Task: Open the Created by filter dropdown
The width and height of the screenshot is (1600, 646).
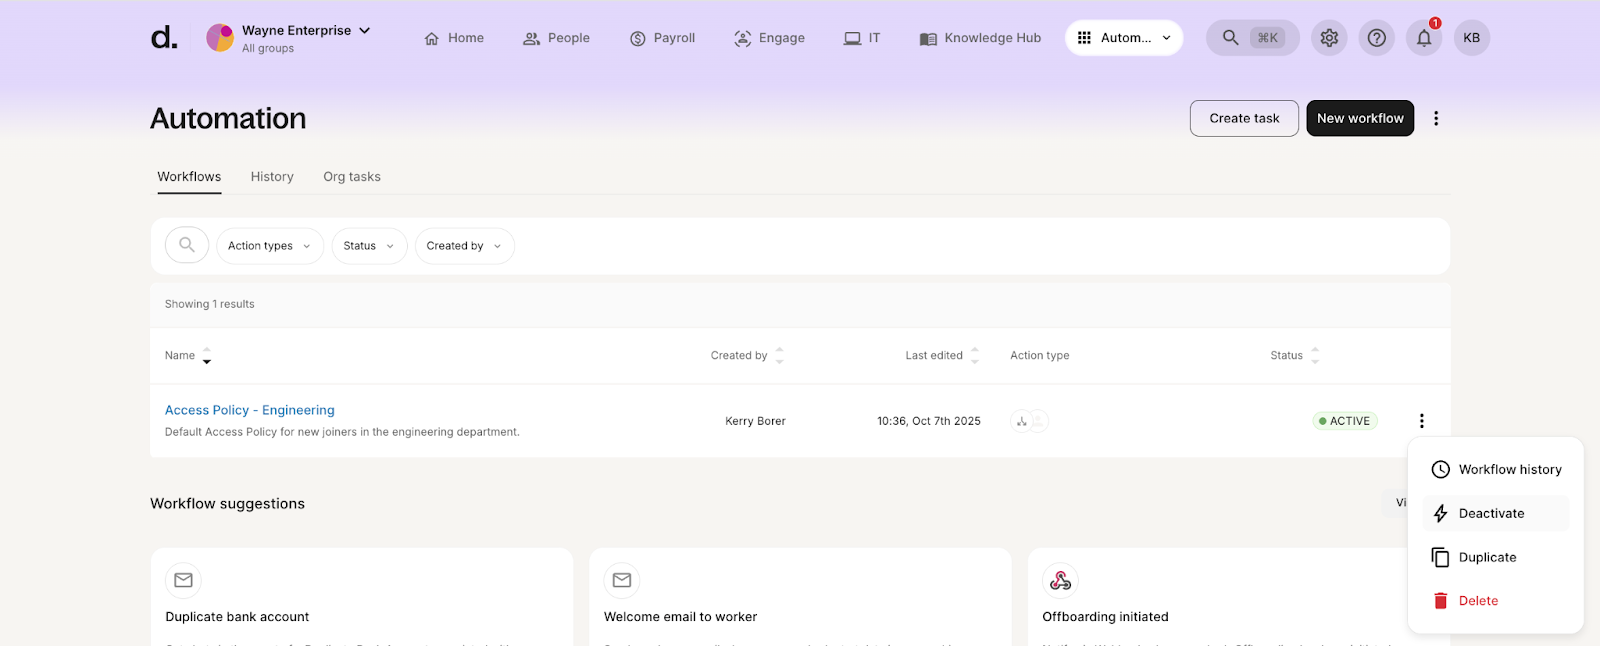Action: click(x=464, y=246)
